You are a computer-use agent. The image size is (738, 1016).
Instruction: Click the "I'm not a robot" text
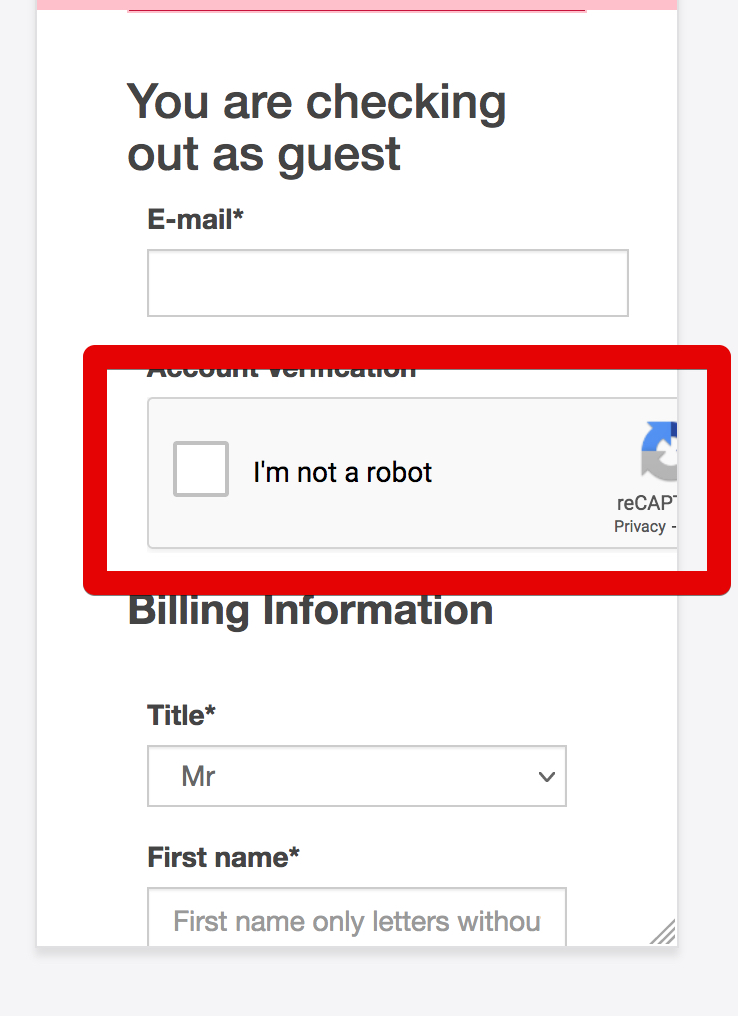(342, 472)
